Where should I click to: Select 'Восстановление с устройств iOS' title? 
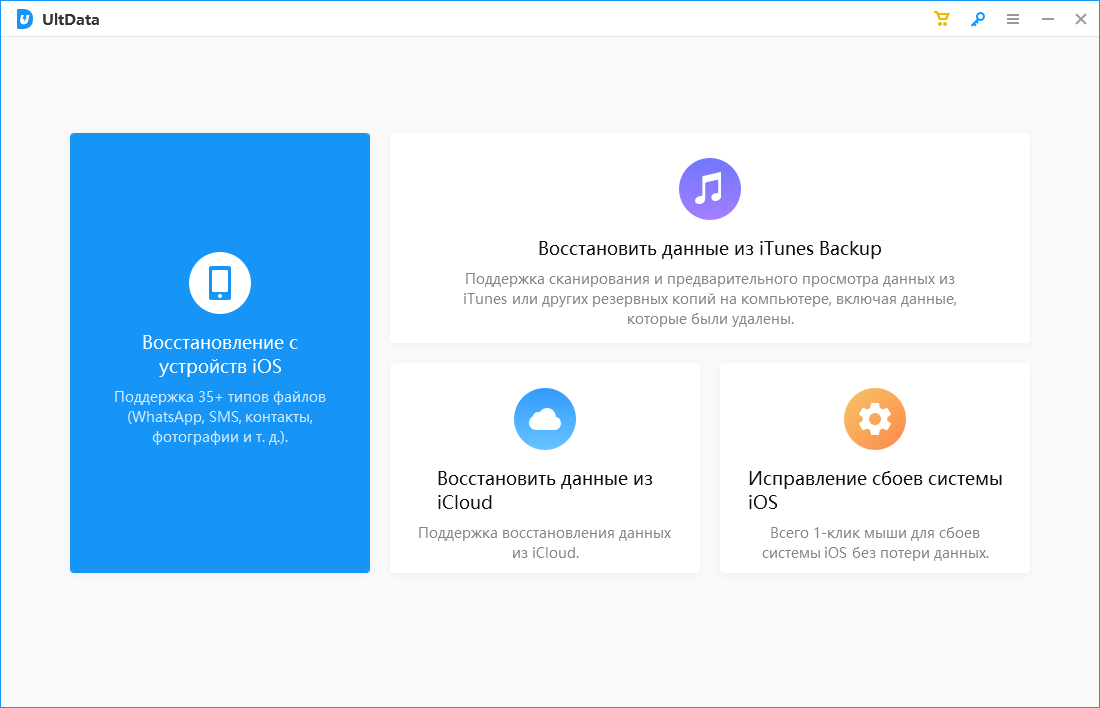pyautogui.click(x=220, y=354)
